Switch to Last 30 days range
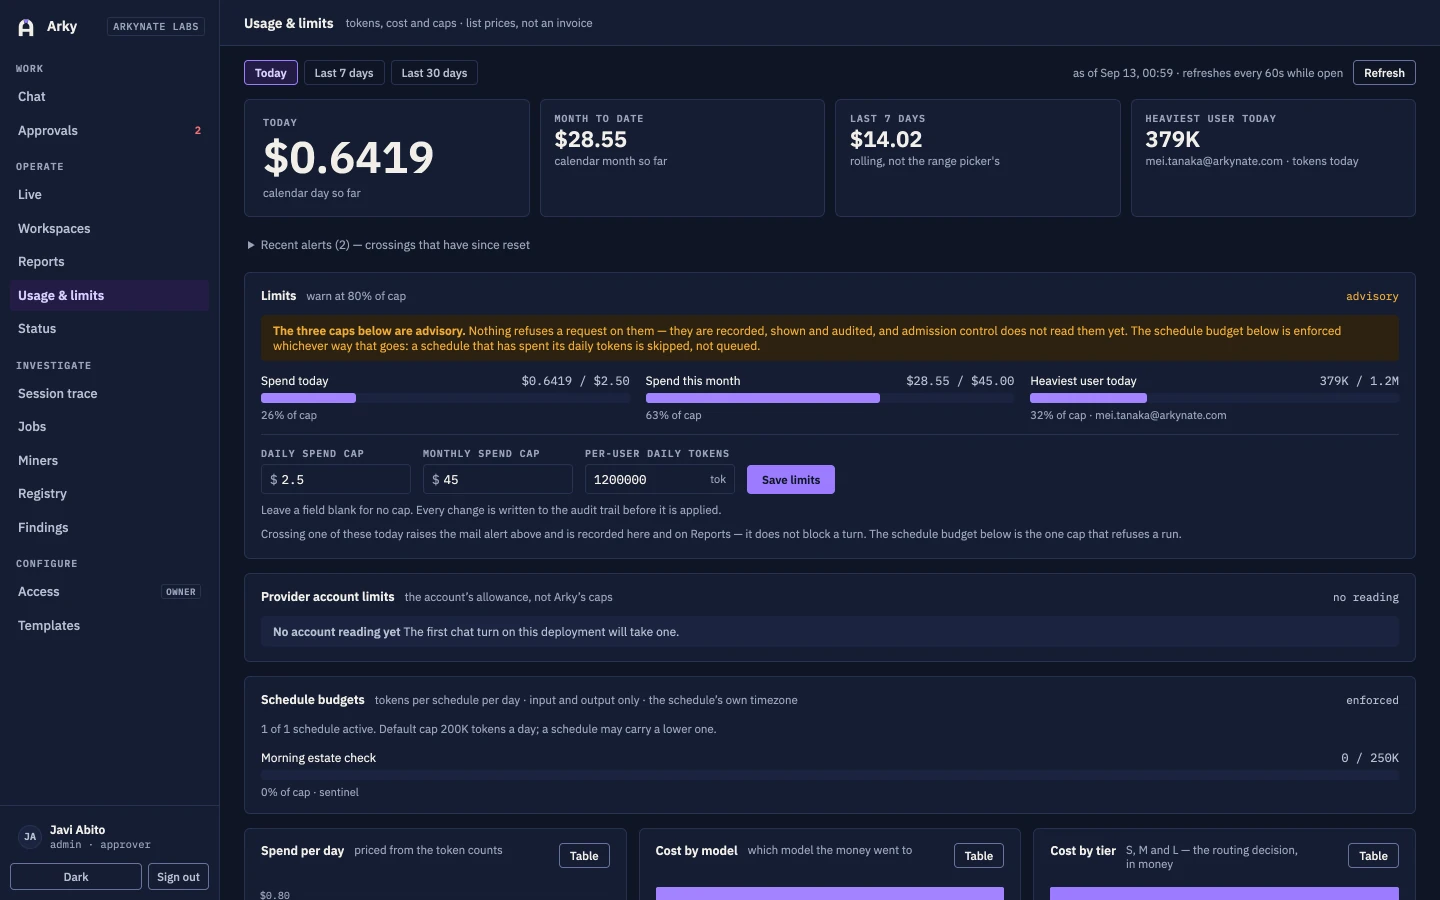The image size is (1440, 900). tap(434, 73)
